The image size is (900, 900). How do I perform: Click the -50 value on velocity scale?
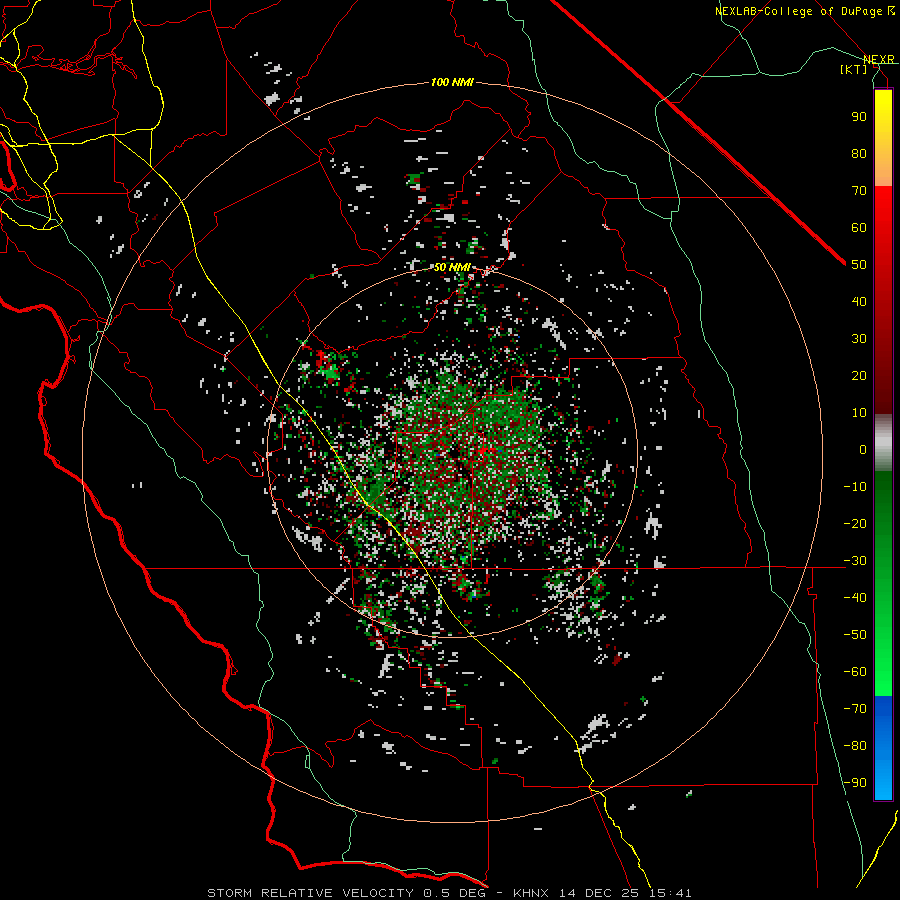click(x=855, y=635)
